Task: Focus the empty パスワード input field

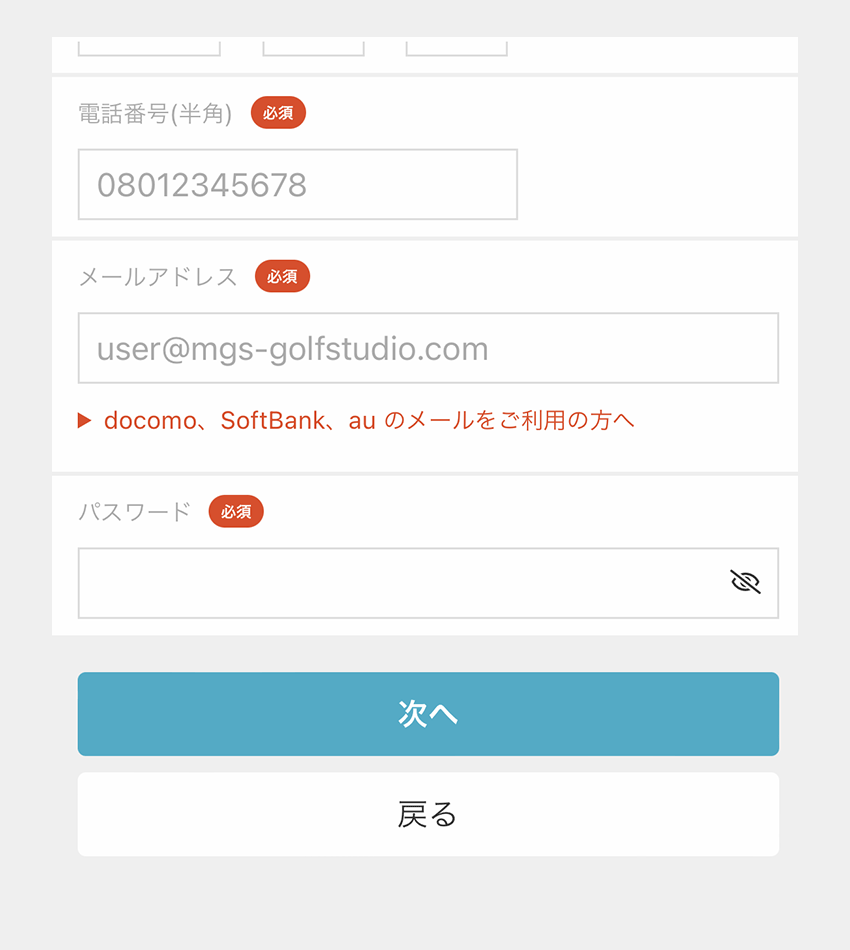Action: click(428, 583)
